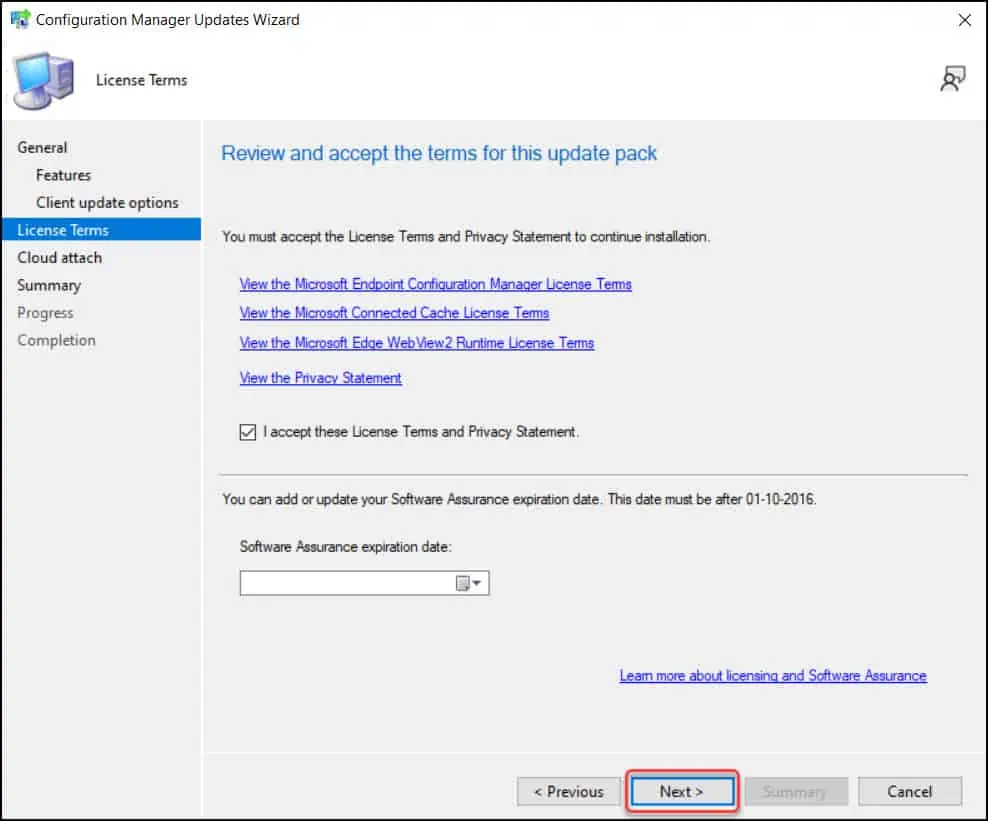The width and height of the screenshot is (988, 821).
Task: View the Edge WebView2 Runtime License Terms
Action: tap(416, 343)
